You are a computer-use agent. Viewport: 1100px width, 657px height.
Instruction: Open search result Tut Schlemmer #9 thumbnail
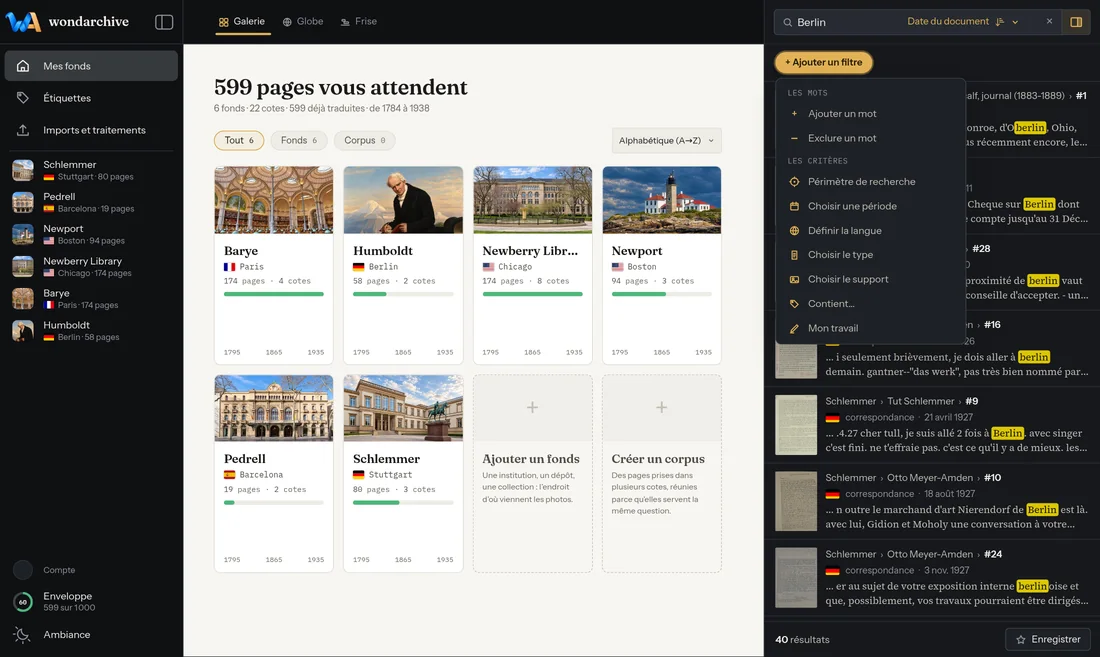click(796, 425)
